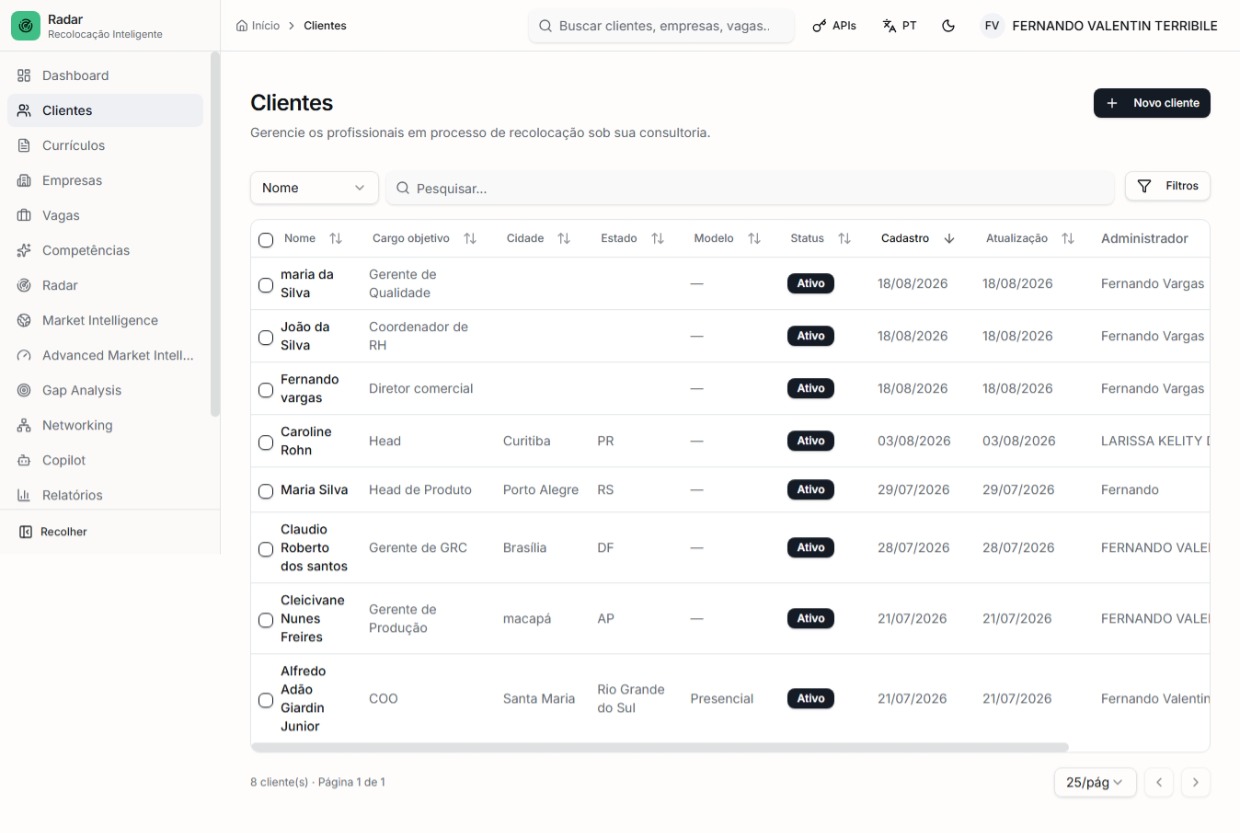Click the Networking nodes icon

click(x=24, y=425)
